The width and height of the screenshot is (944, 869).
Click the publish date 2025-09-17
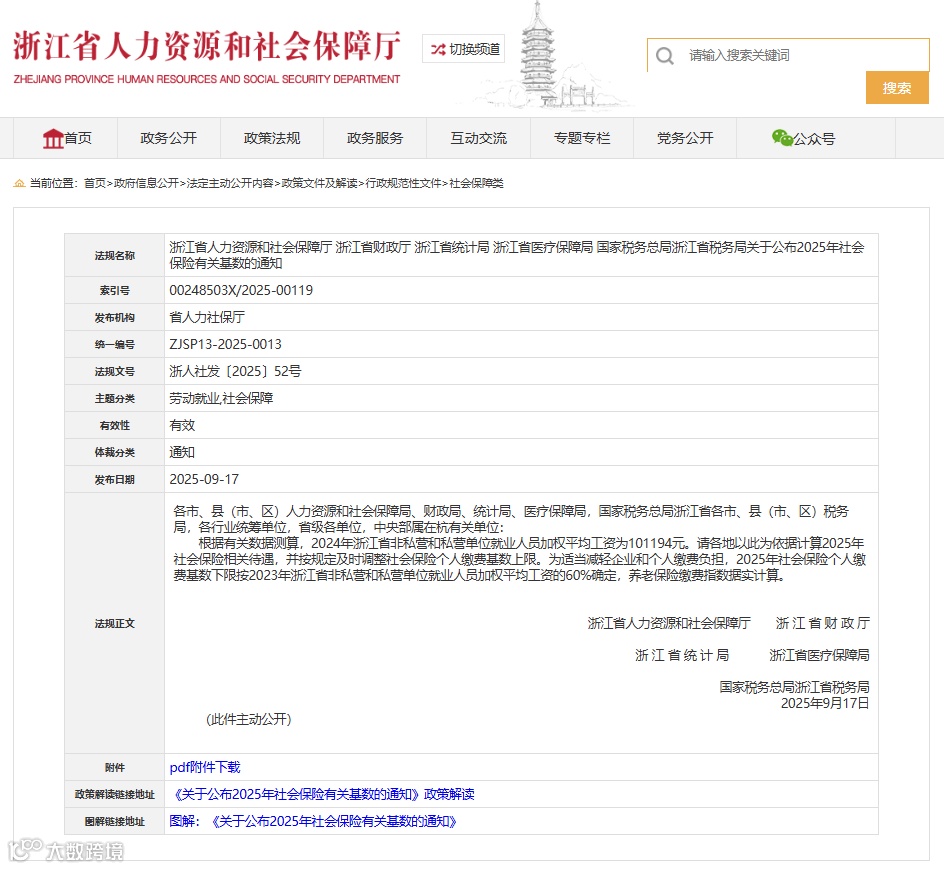pos(204,479)
